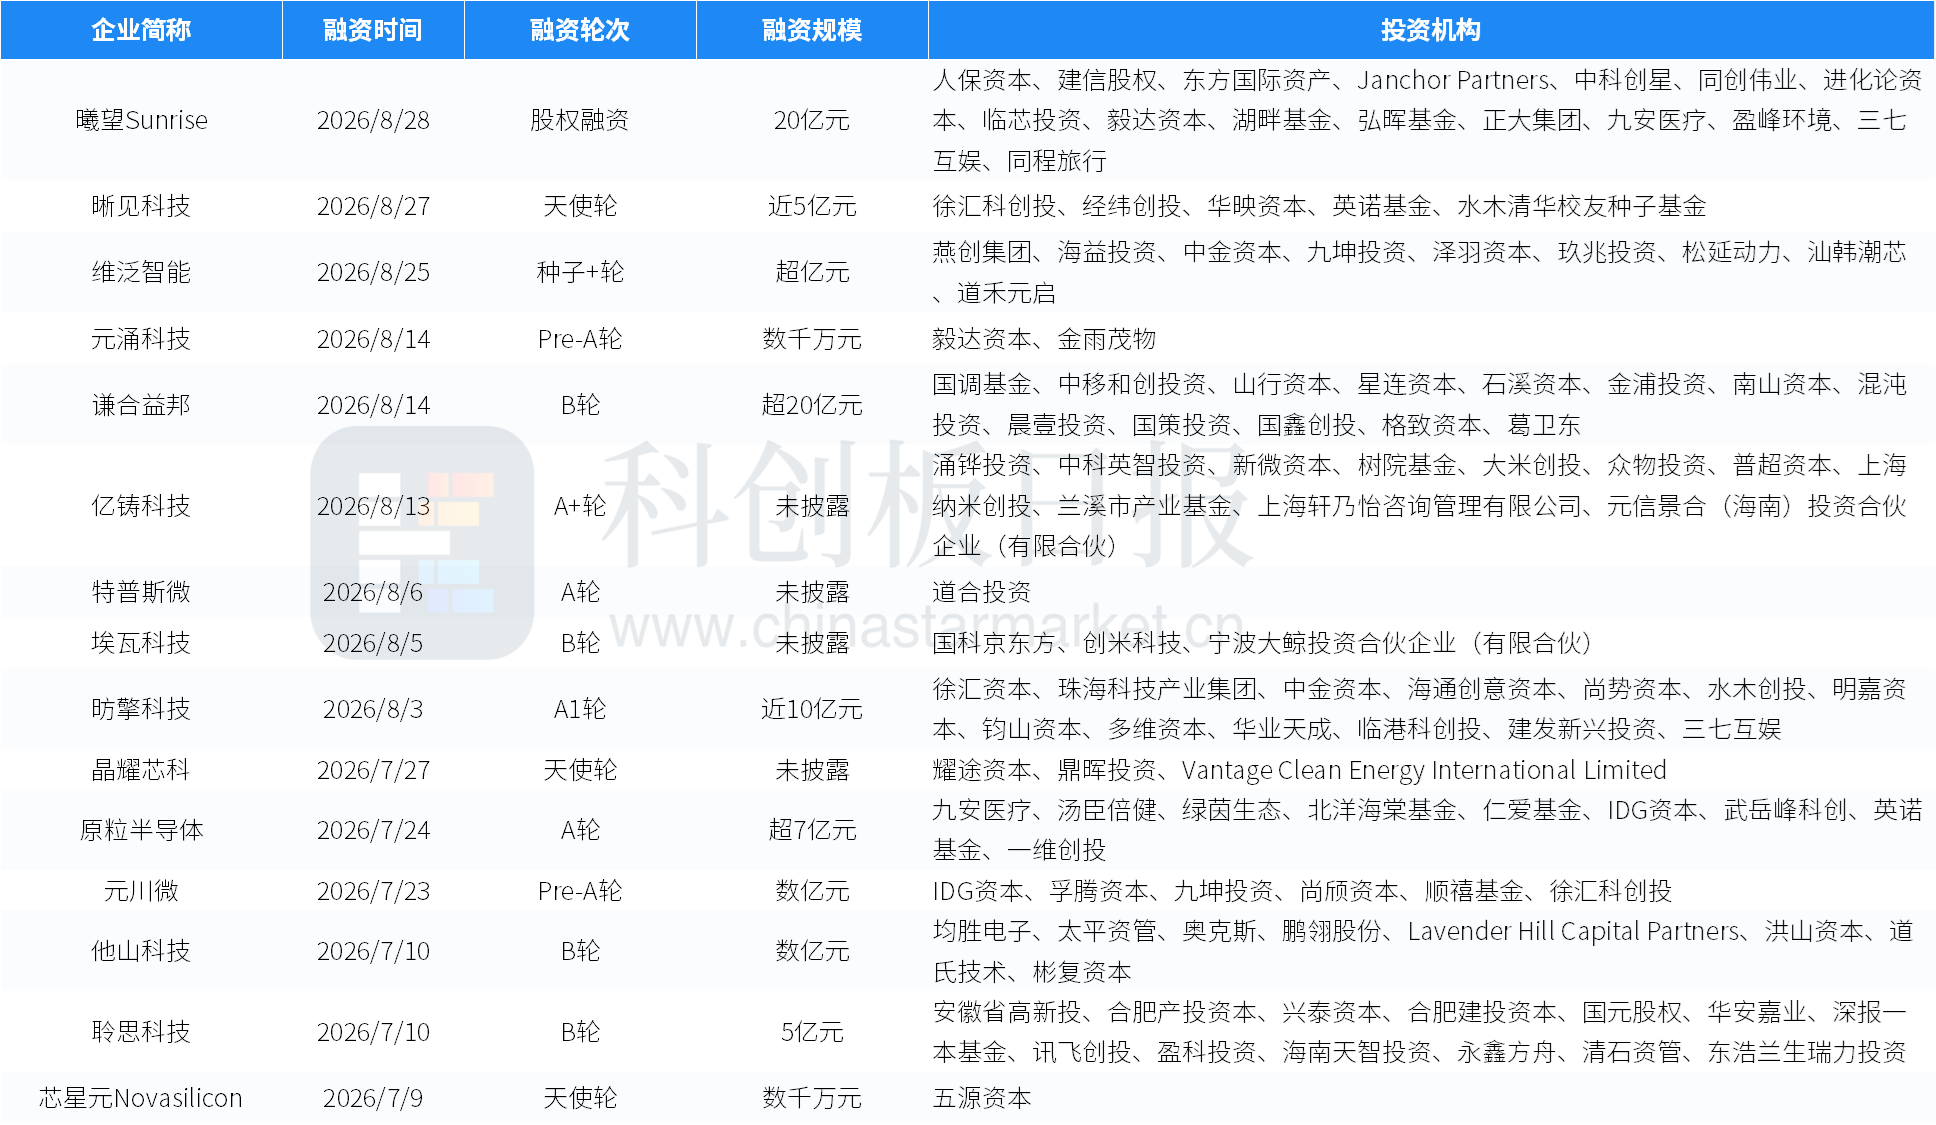Click the Pre-A轮 round for 元涌科技
The height and width of the screenshot is (1125, 1936).
point(580,339)
